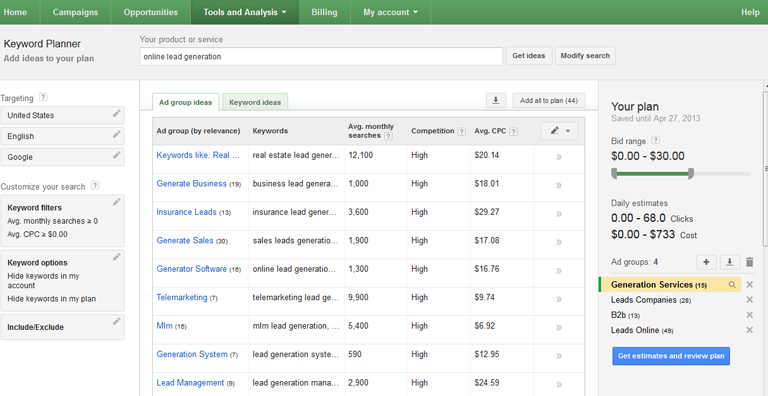768x396 pixels.
Task: Download the plan's ad groups
Action: click(x=730, y=262)
